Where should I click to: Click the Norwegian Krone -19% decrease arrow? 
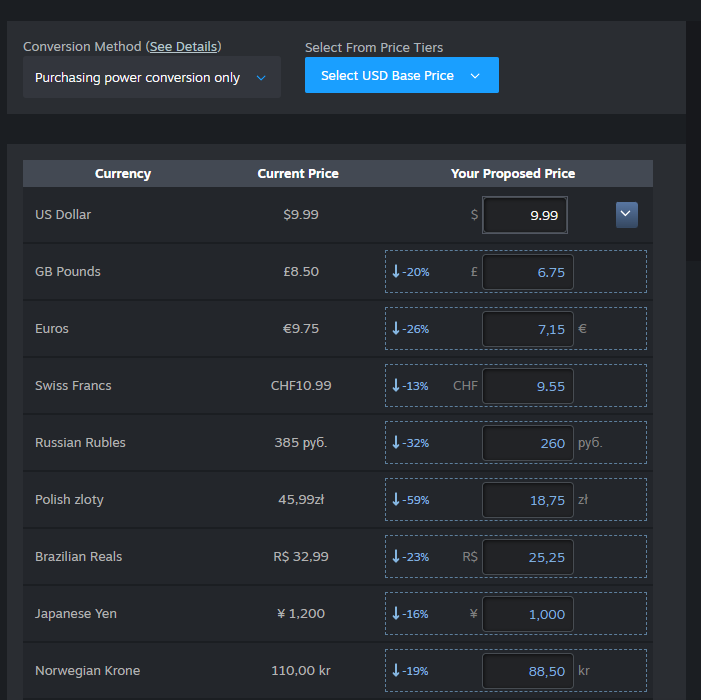(396, 670)
